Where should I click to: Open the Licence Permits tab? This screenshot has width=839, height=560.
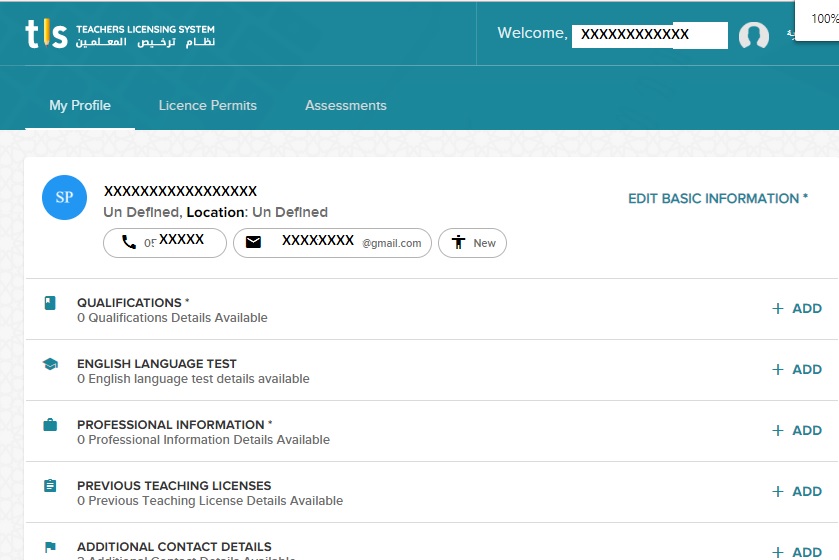(208, 105)
